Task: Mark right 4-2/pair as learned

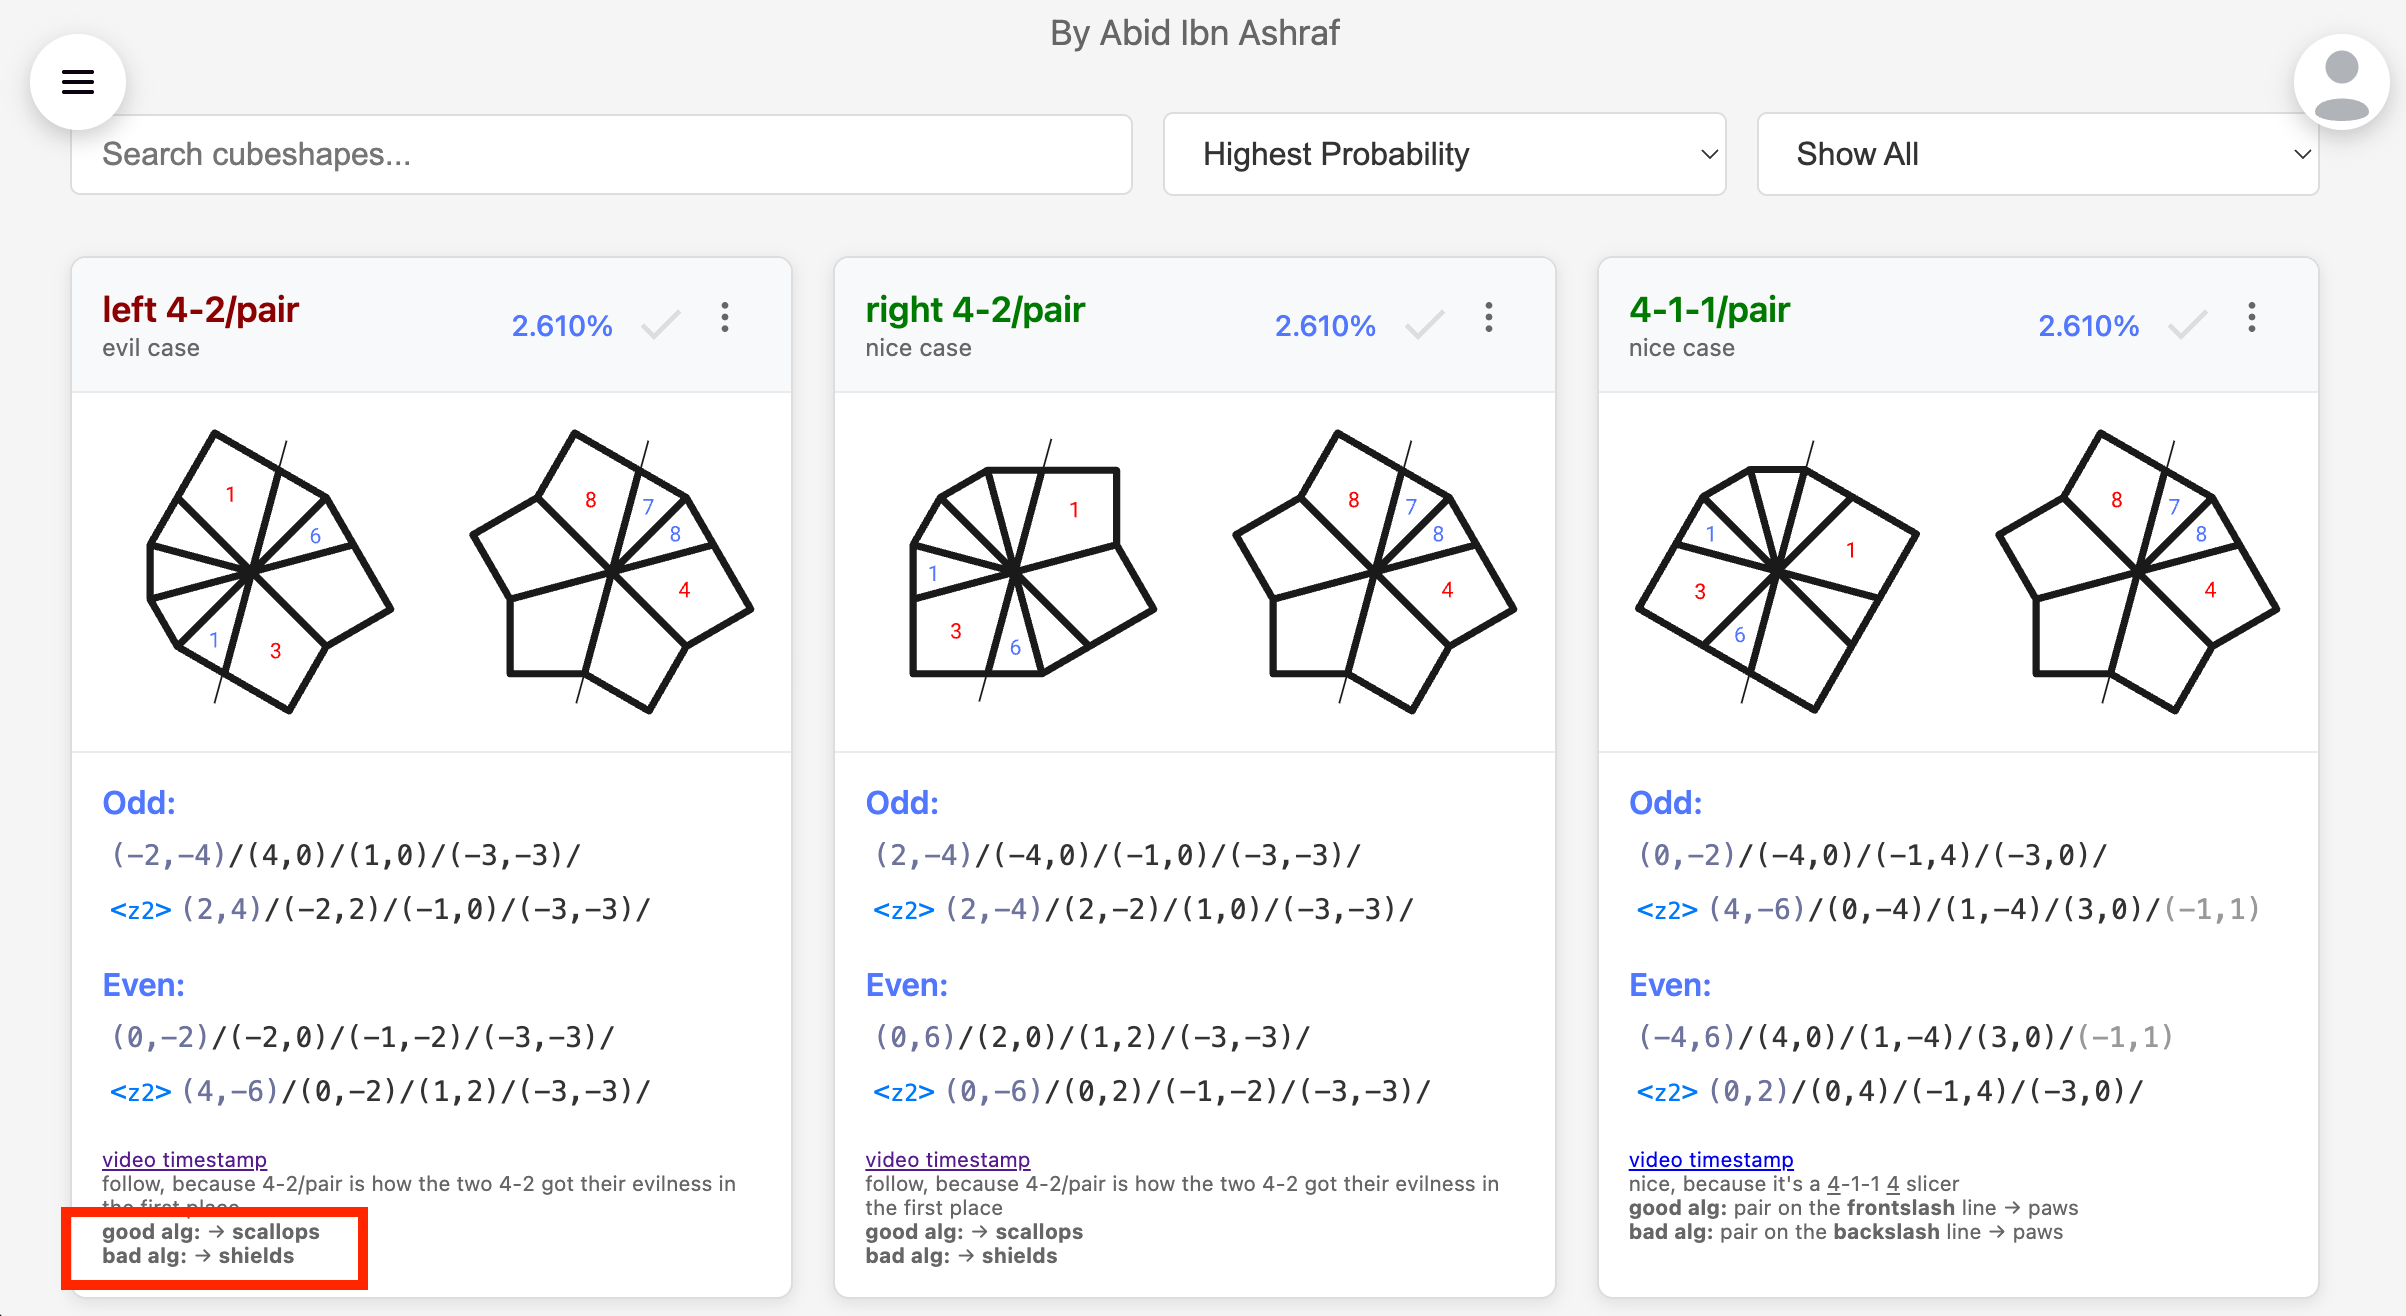Action: coord(1424,324)
